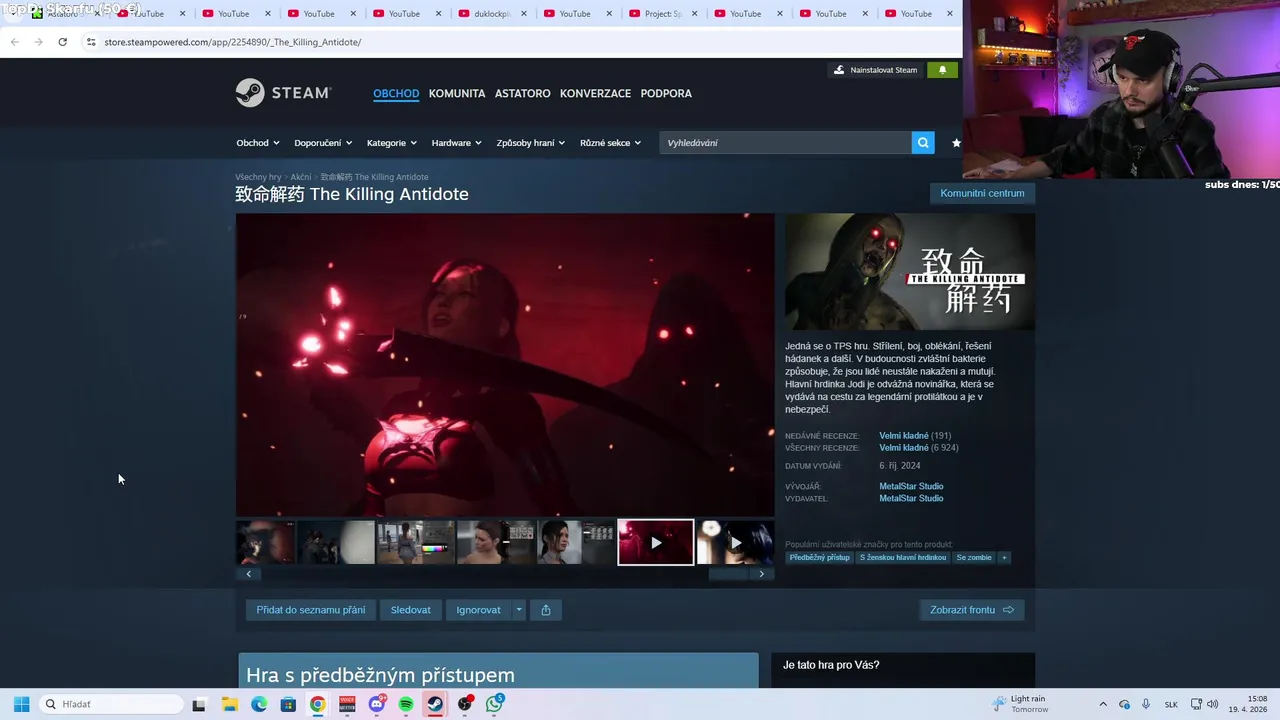The image size is (1280, 720).
Task: Switch to the duklockpl browser tab
Action: (491, 14)
